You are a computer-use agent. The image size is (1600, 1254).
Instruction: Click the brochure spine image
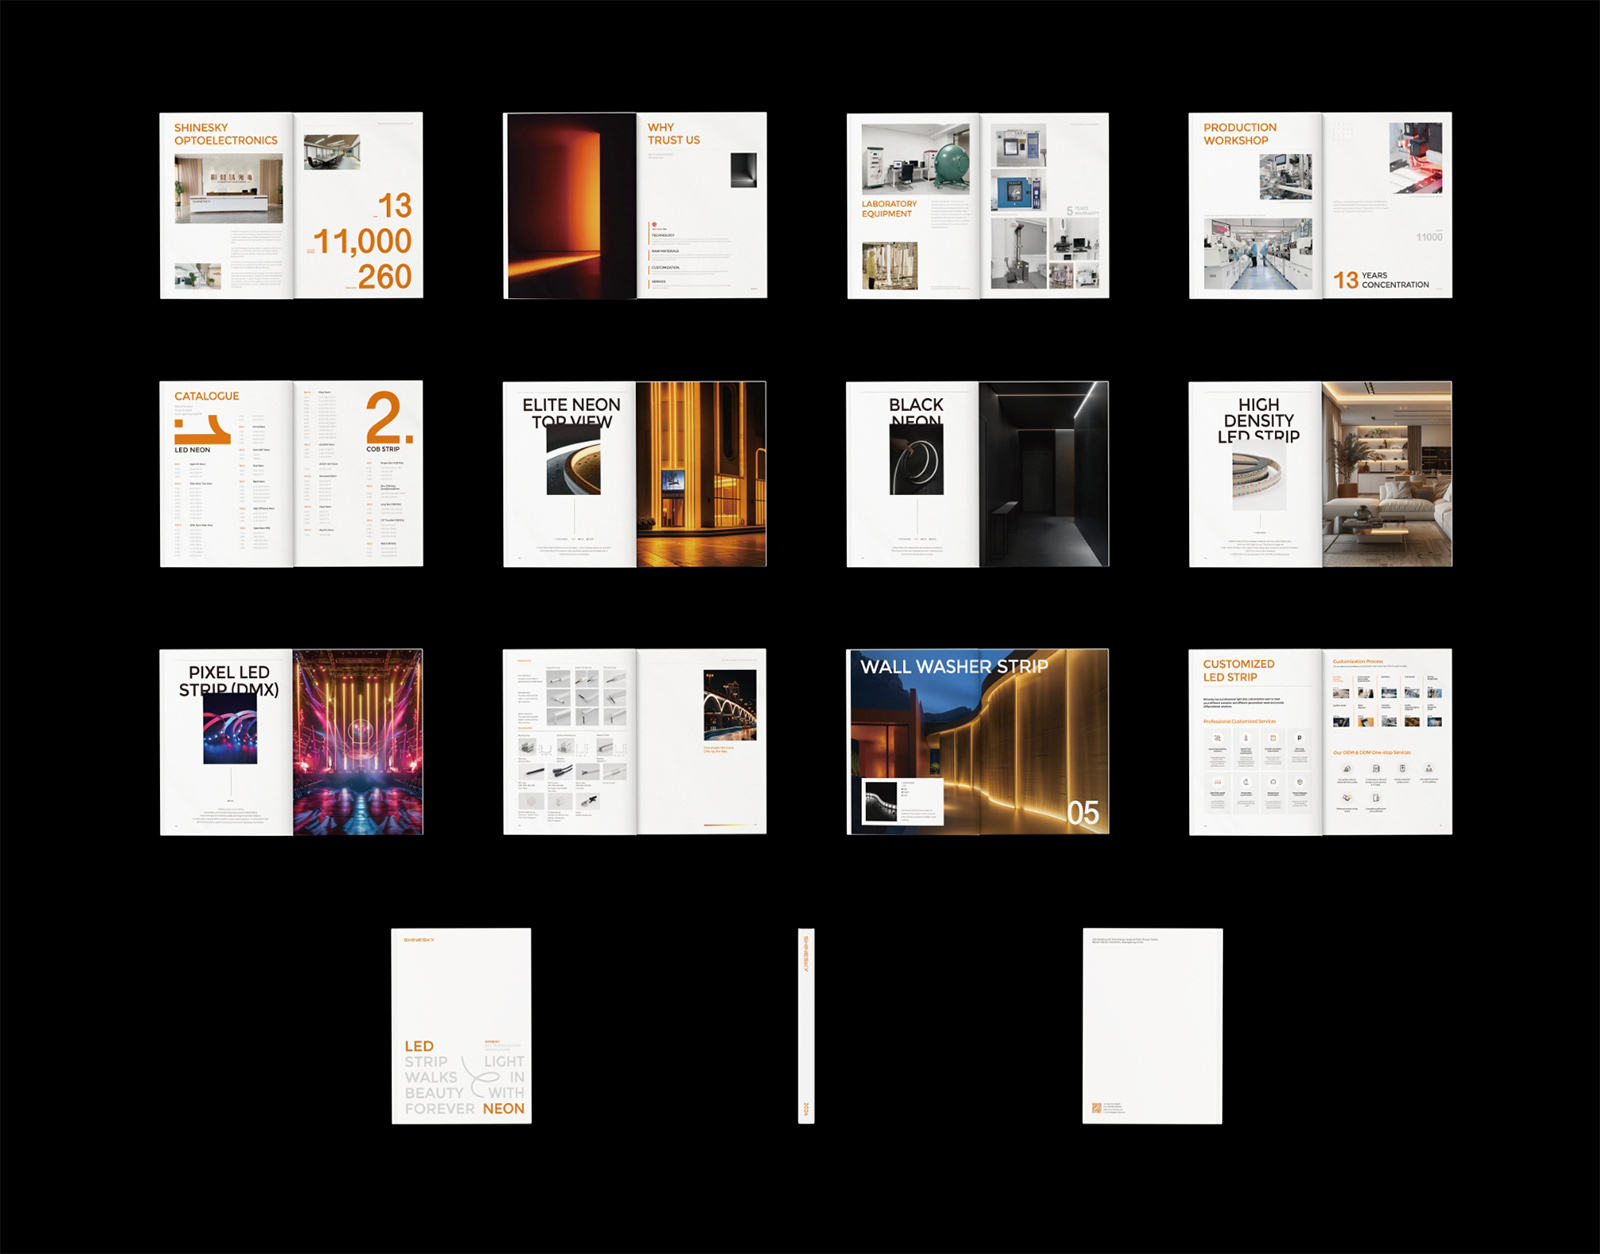[806, 1025]
